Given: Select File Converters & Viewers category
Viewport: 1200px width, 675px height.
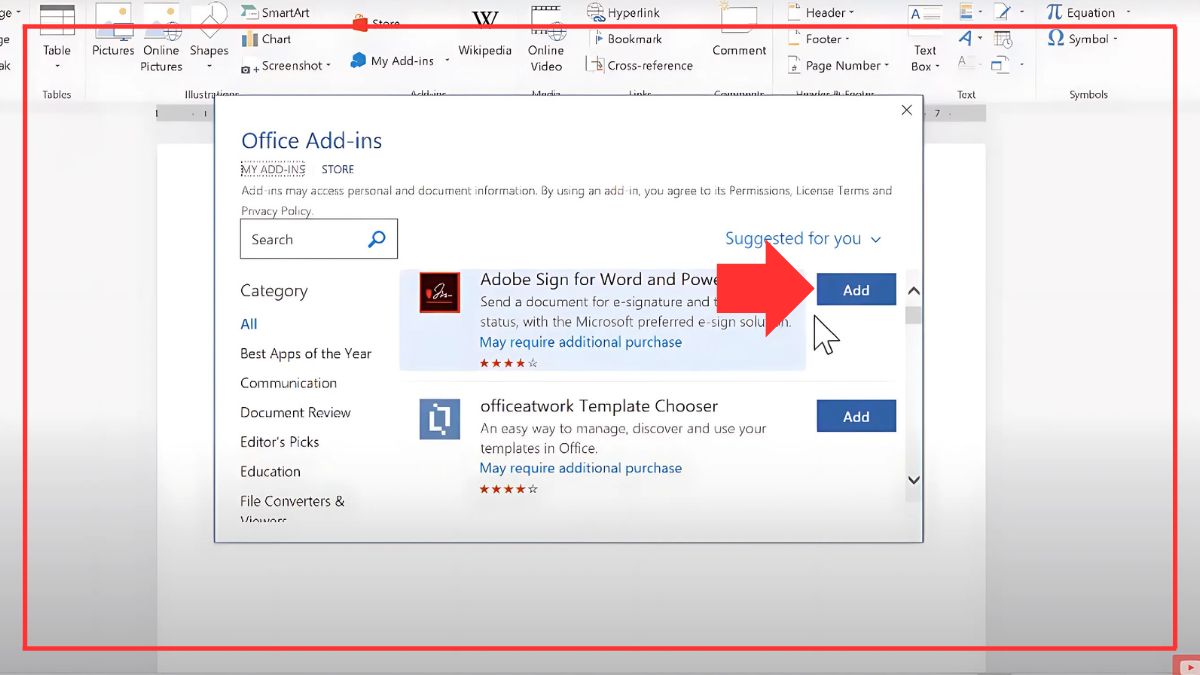Looking at the screenshot, I should click(x=292, y=508).
